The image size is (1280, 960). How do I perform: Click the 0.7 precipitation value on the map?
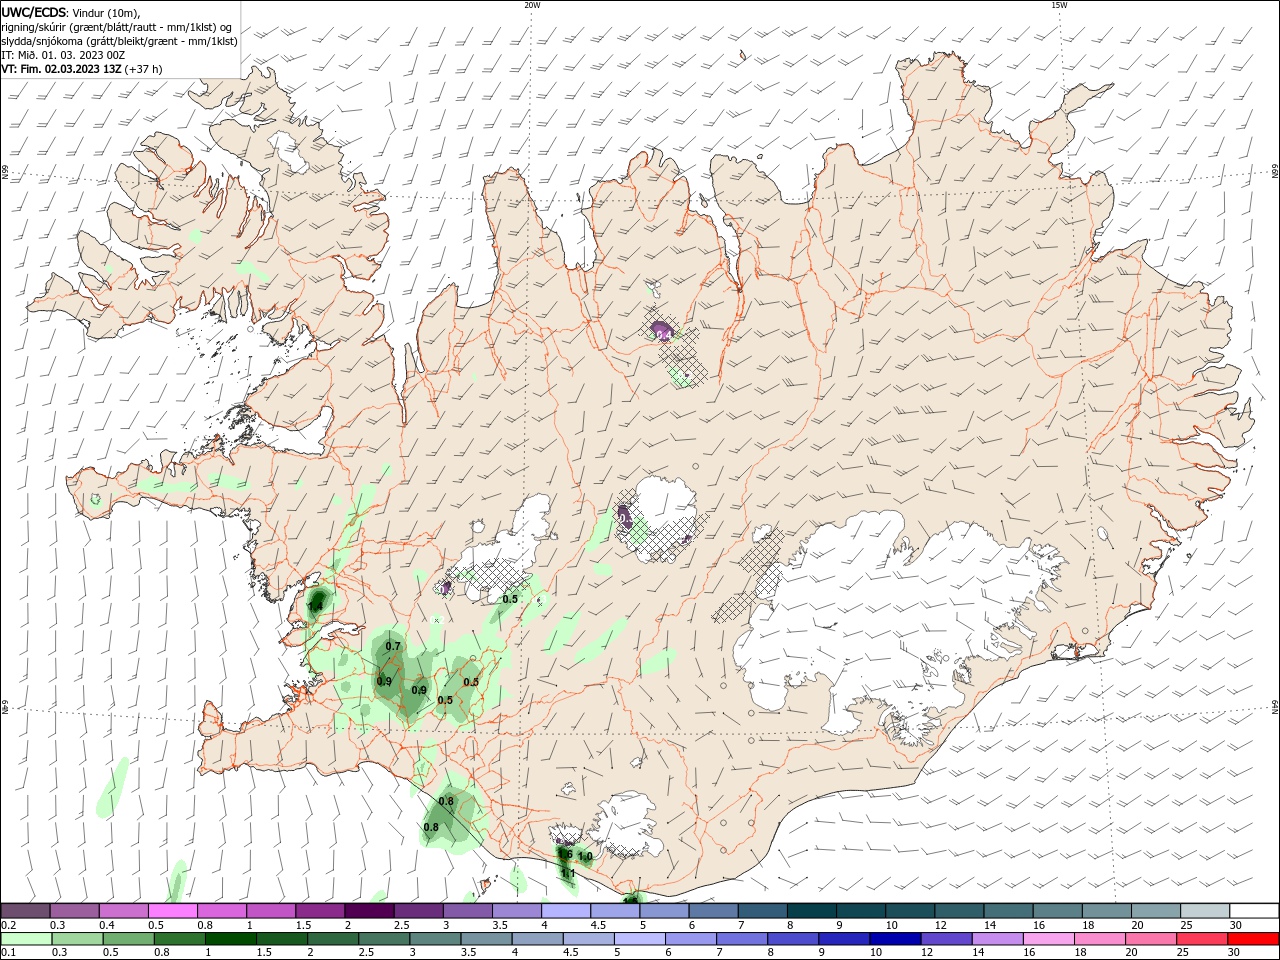click(x=392, y=646)
